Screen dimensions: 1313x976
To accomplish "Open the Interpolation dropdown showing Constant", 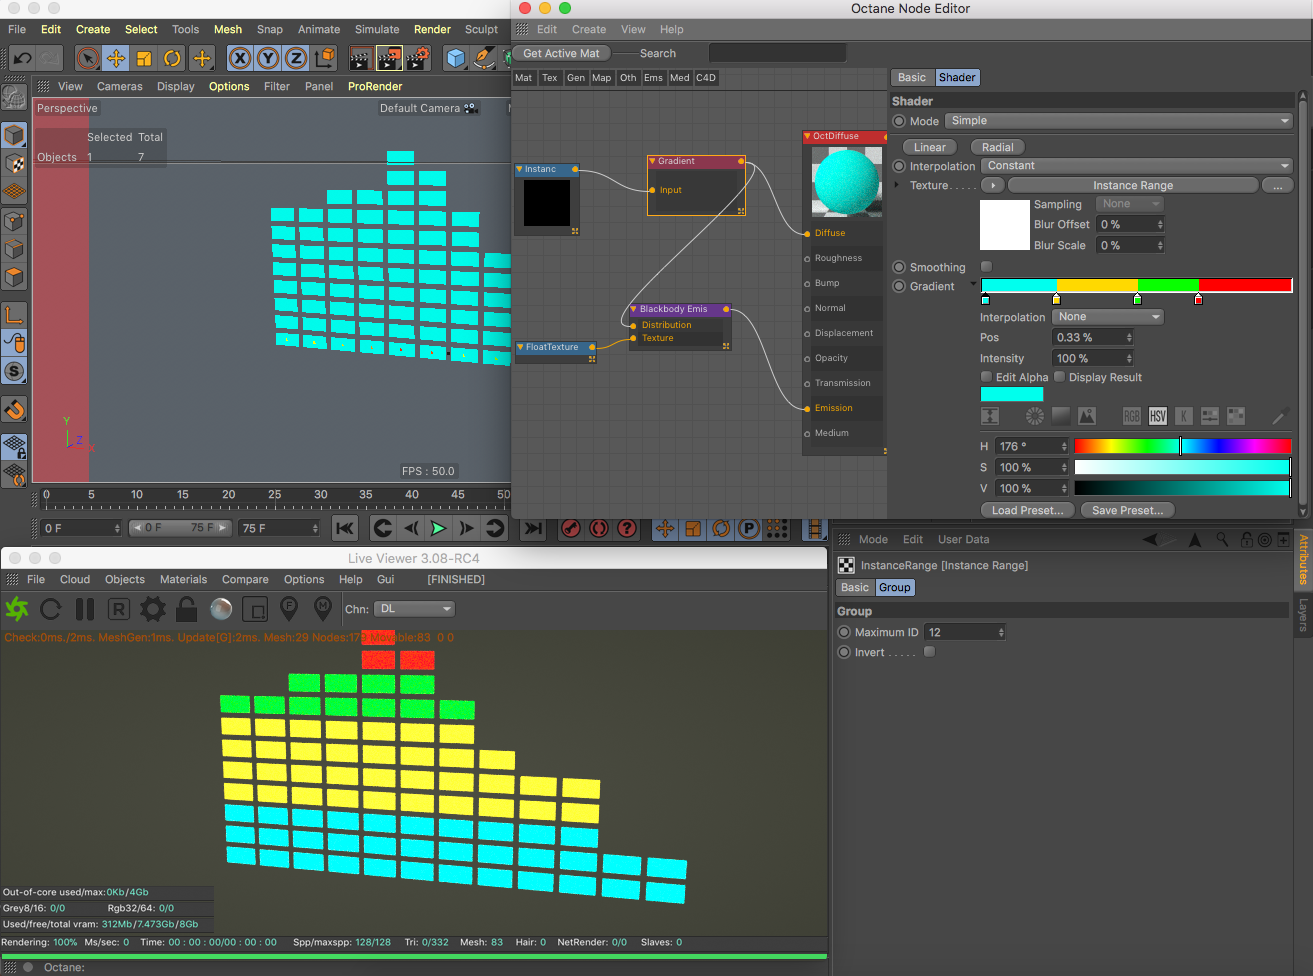I will (x=1136, y=166).
